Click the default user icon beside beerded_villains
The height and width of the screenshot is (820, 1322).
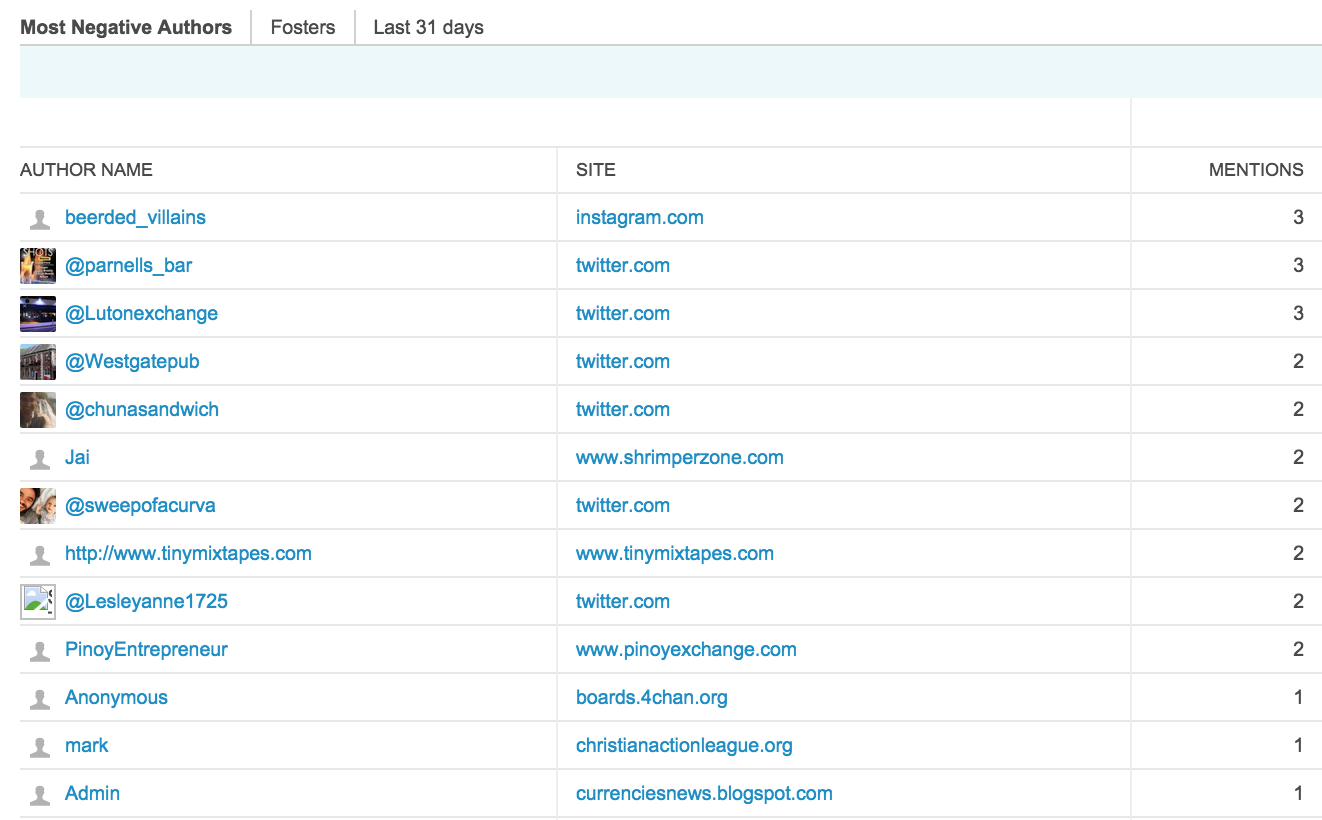point(40,219)
